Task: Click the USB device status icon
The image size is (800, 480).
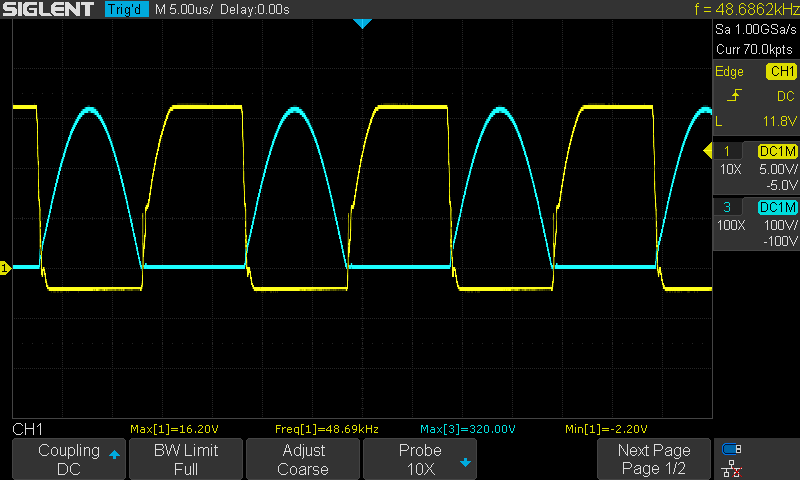Action: 732,449
